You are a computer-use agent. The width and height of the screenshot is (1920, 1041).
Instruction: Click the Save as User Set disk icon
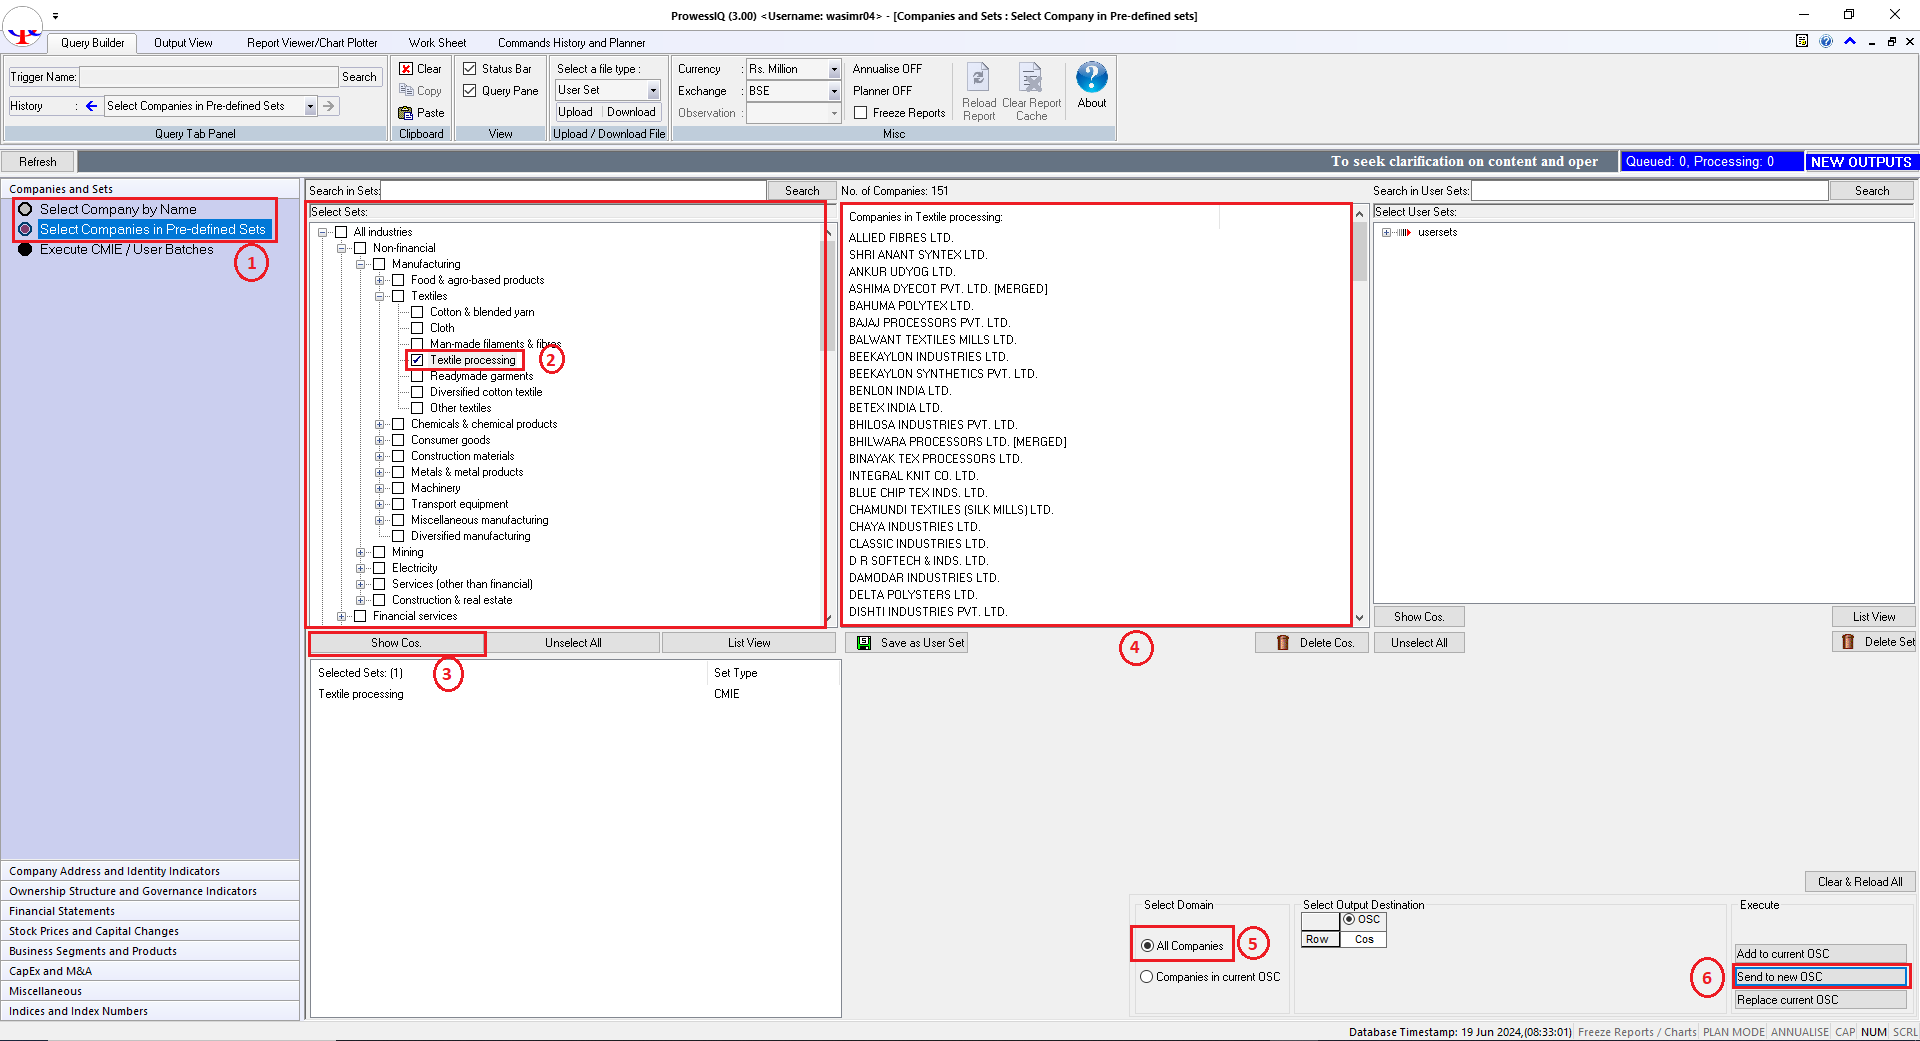pyautogui.click(x=864, y=643)
